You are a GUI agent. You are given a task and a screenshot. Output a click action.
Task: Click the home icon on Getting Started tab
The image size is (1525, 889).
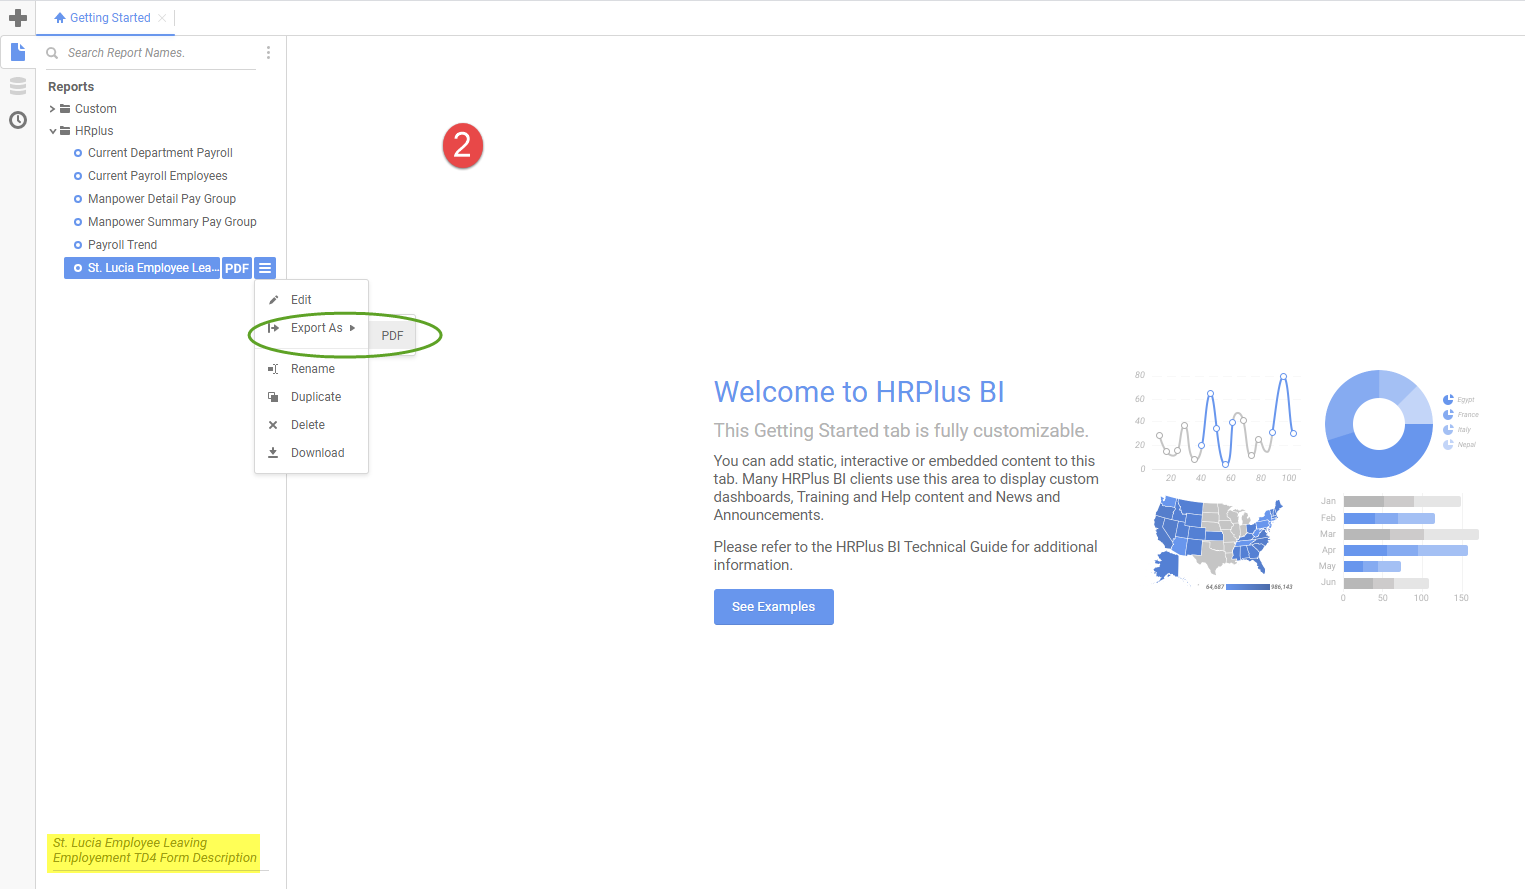tap(60, 18)
